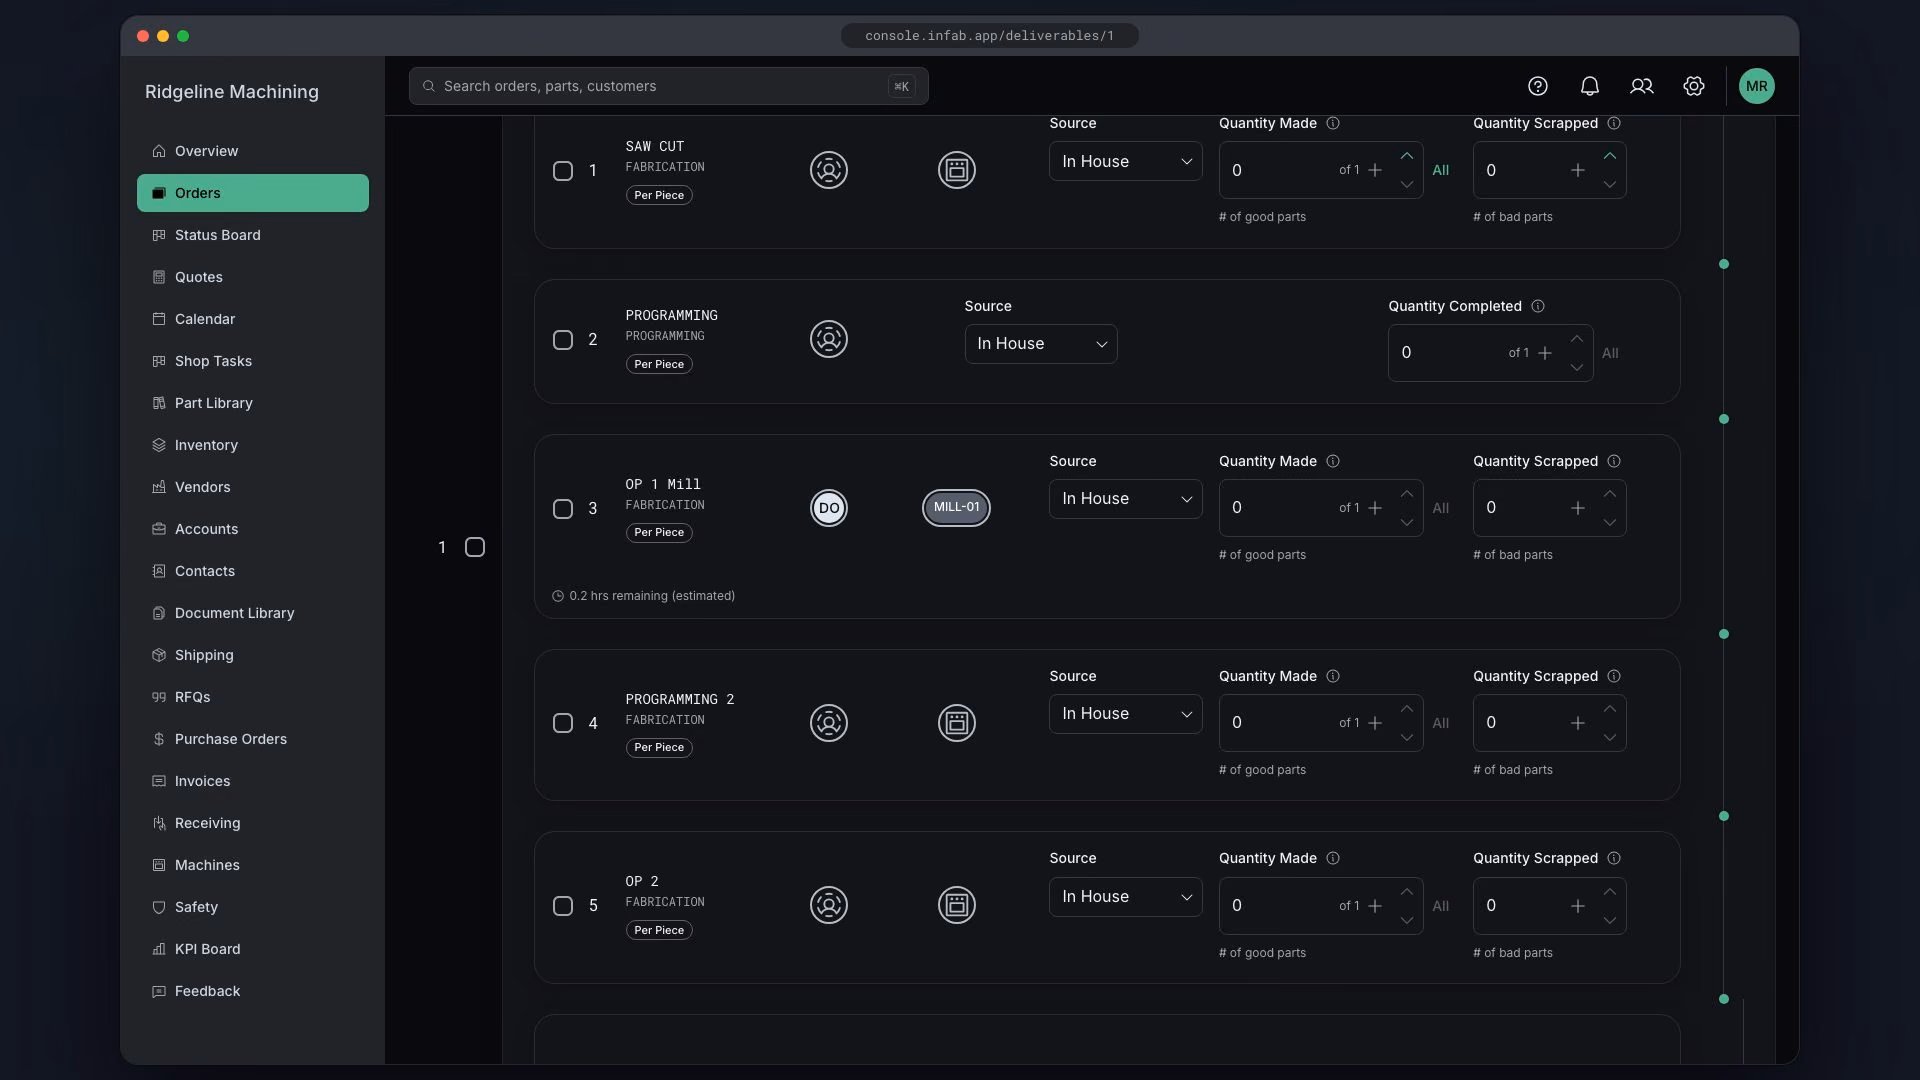Increment OP 2 Quantity Made up arrow
The width and height of the screenshot is (1920, 1080).
(1407, 892)
